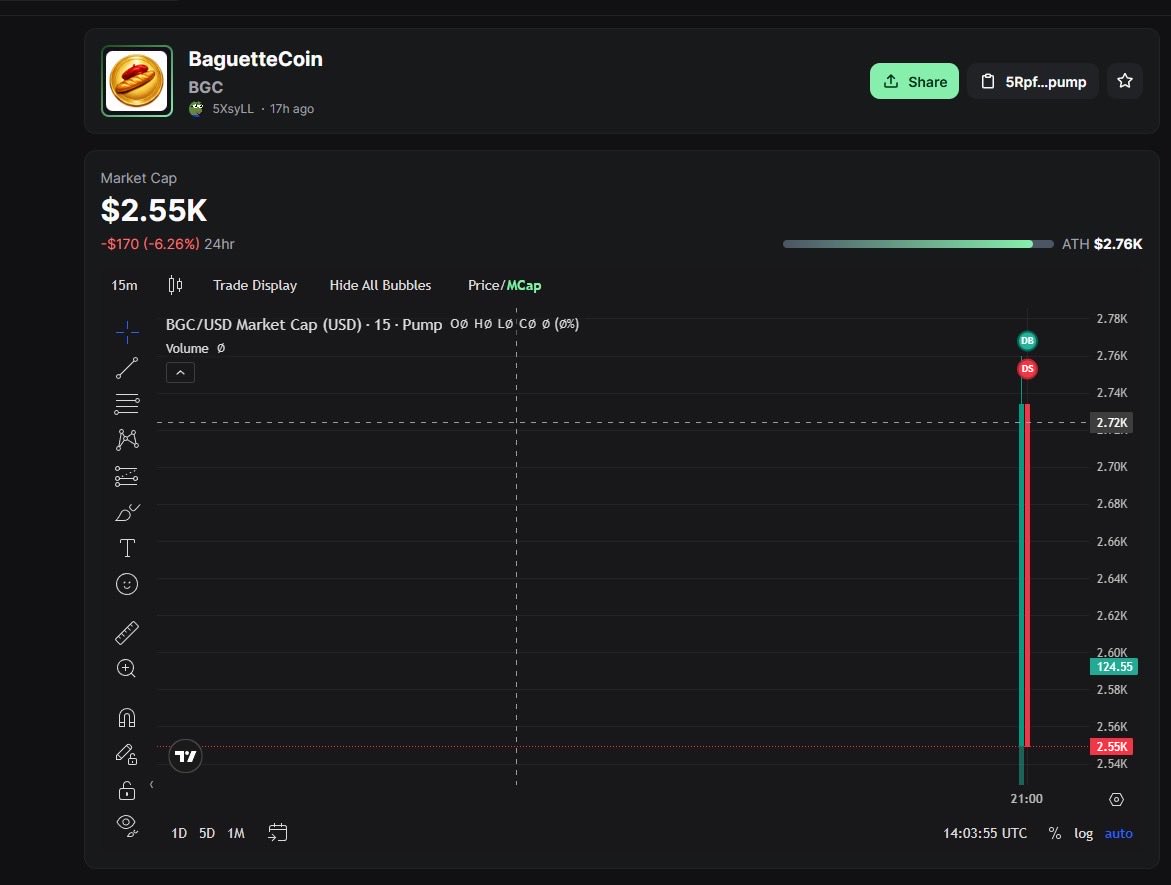Click the $2.55K market cap value

(x=154, y=210)
